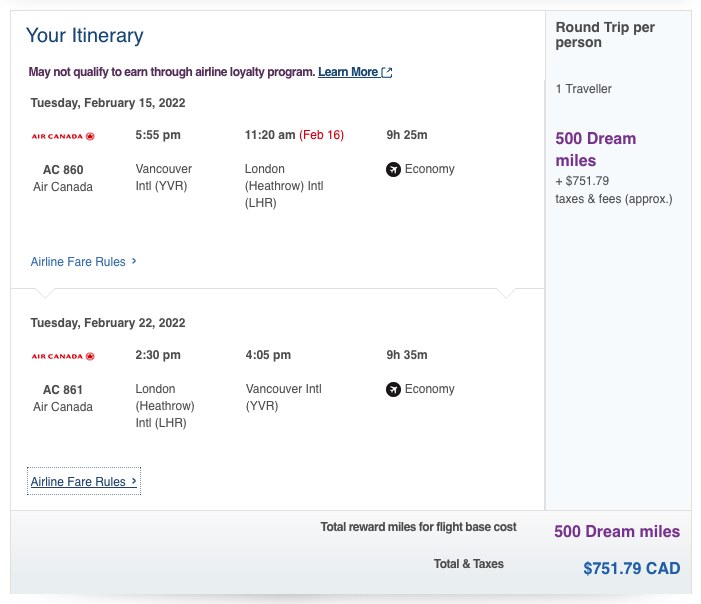This screenshot has width=701, height=604.
Task: Open the Learn More loyalty link
Action: (347, 72)
